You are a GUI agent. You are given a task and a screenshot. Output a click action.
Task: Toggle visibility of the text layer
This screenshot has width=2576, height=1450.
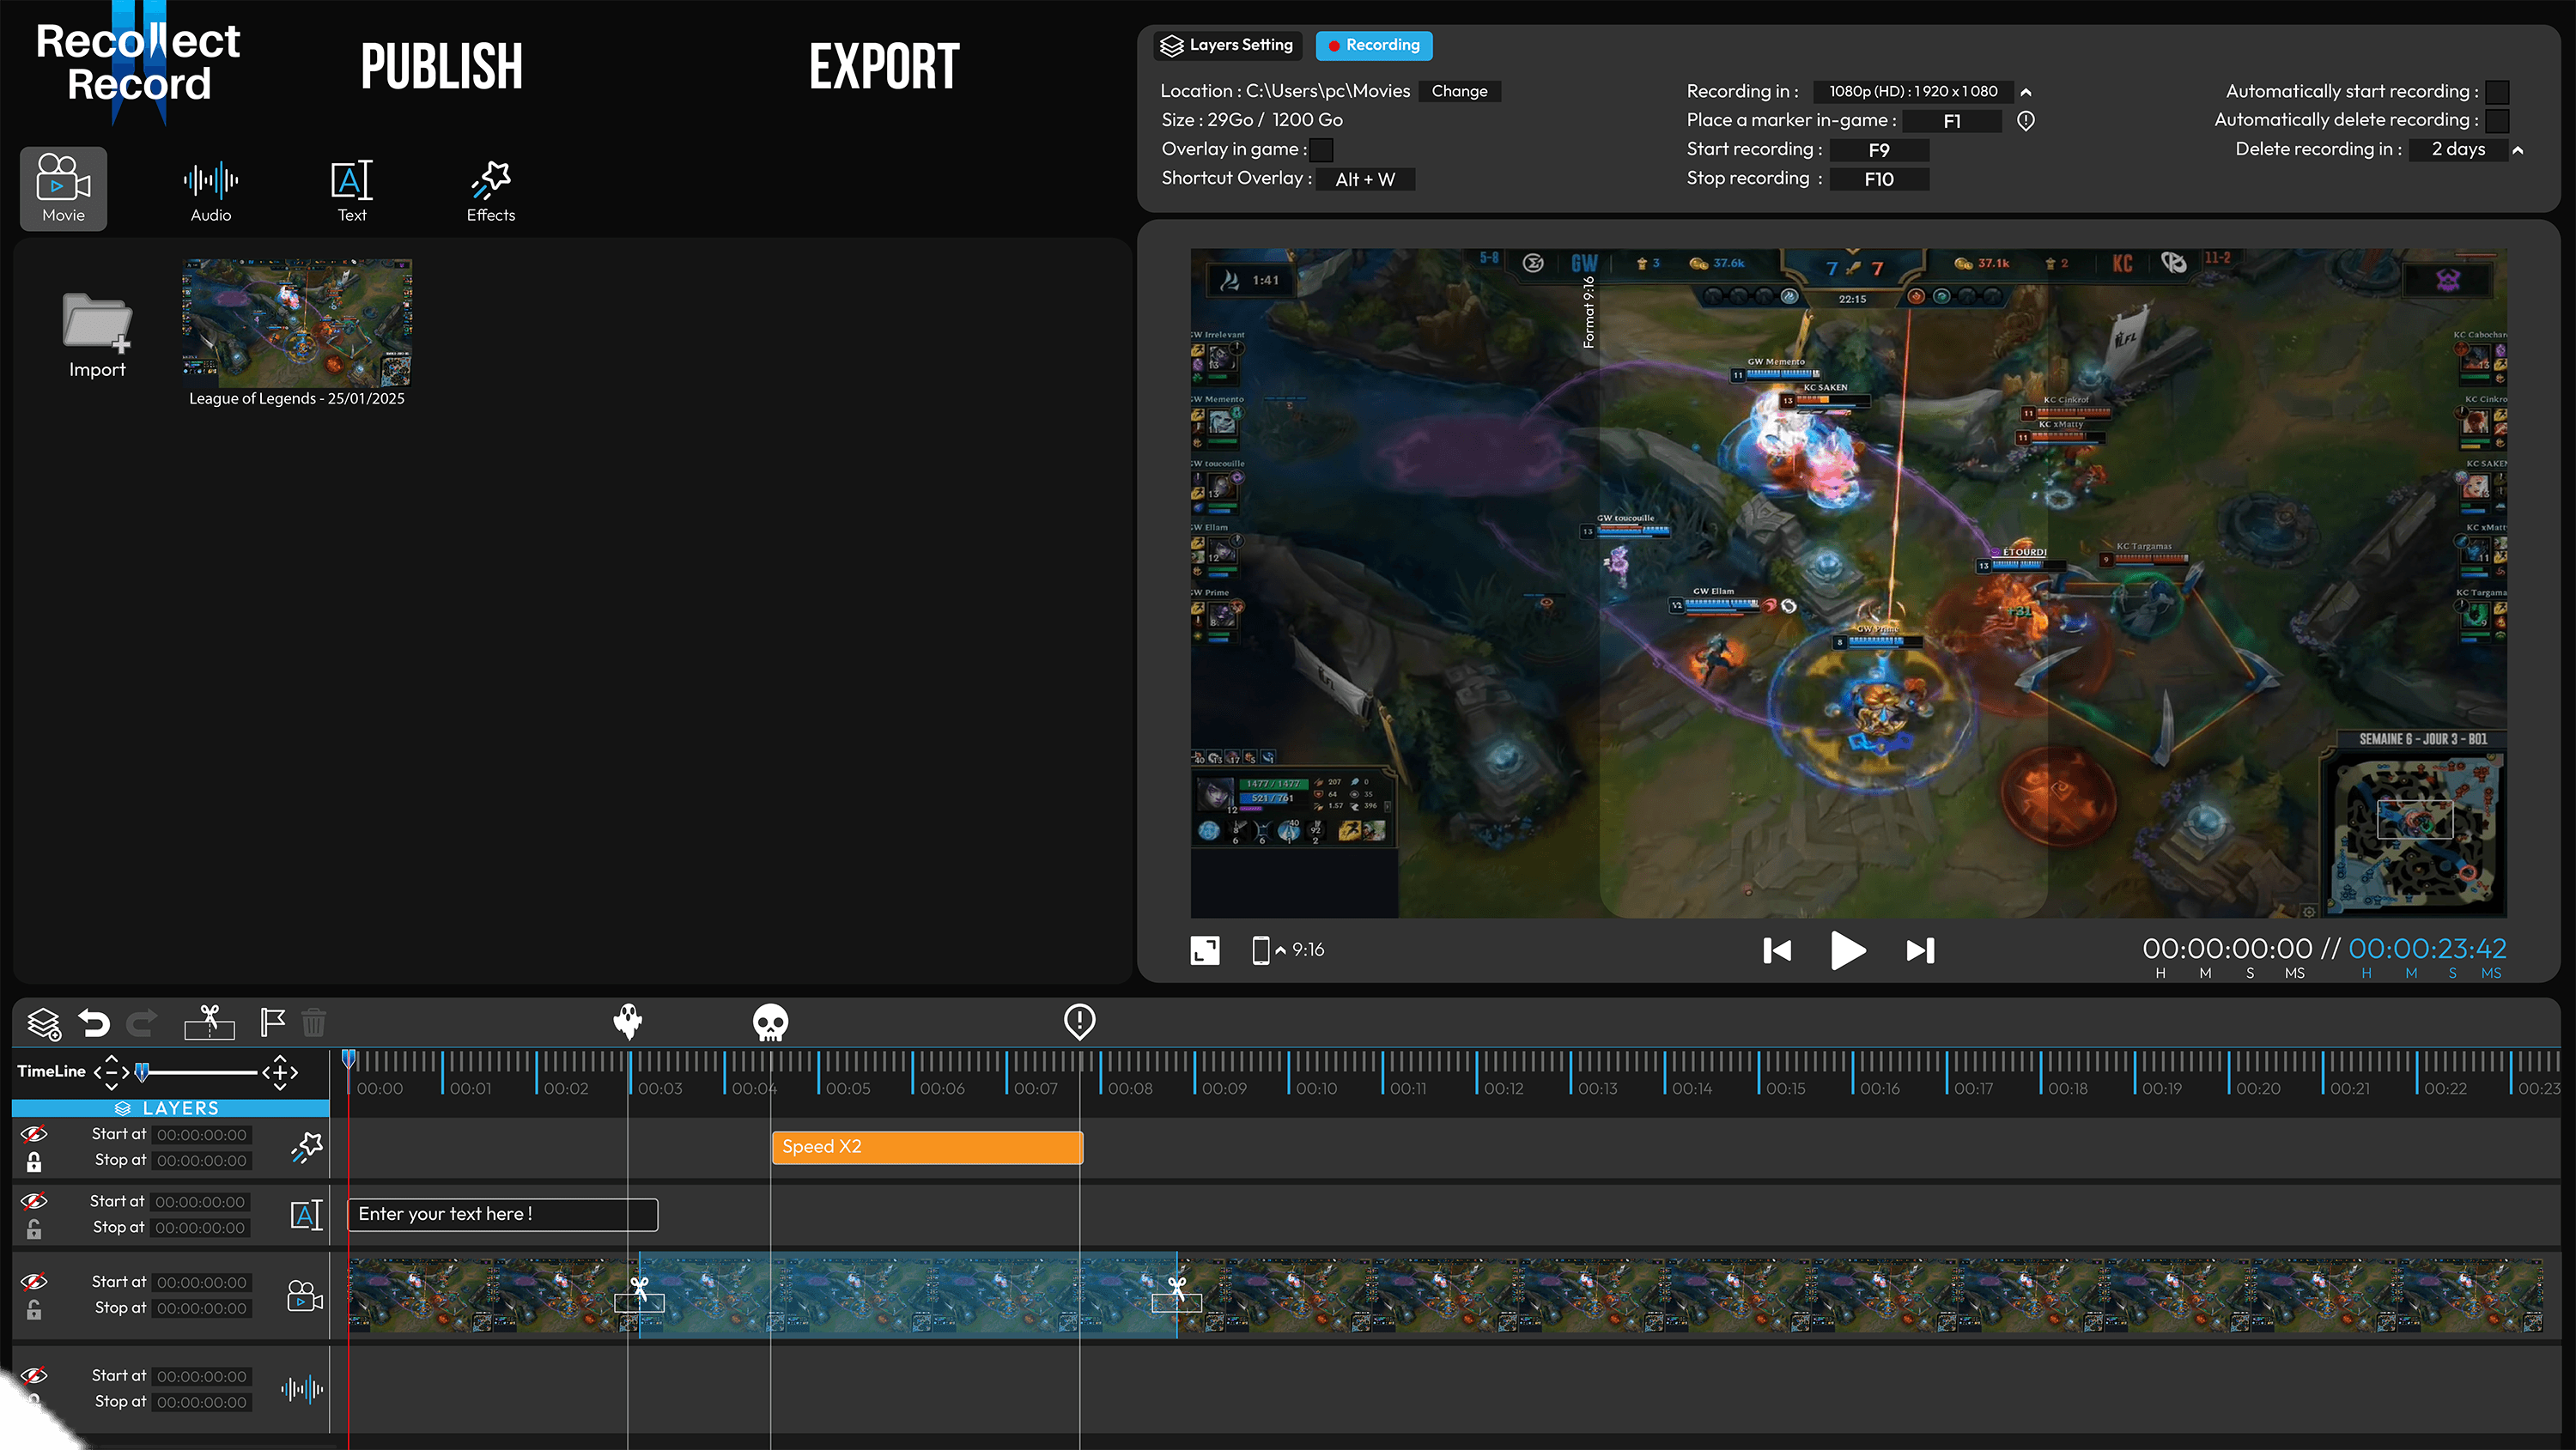(x=34, y=1201)
